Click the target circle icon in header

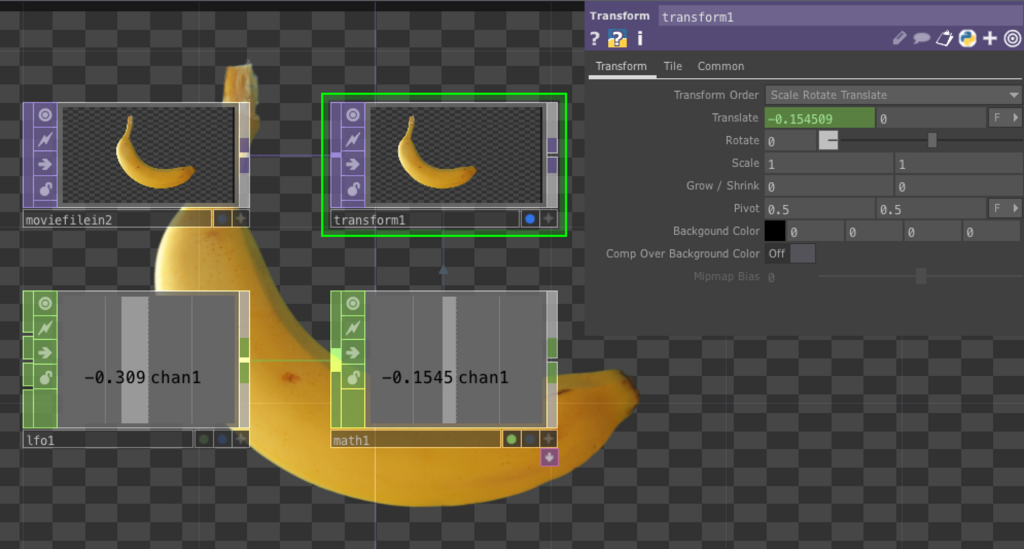(x=1012, y=39)
